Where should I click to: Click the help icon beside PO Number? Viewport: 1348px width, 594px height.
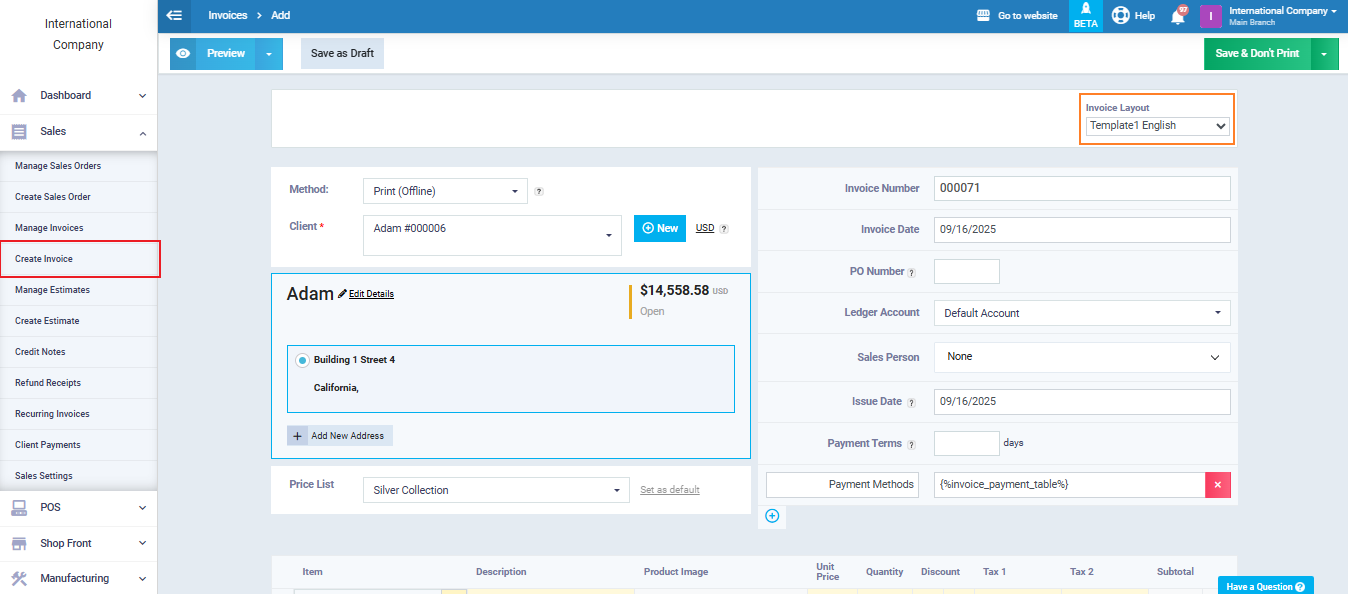pos(911,272)
